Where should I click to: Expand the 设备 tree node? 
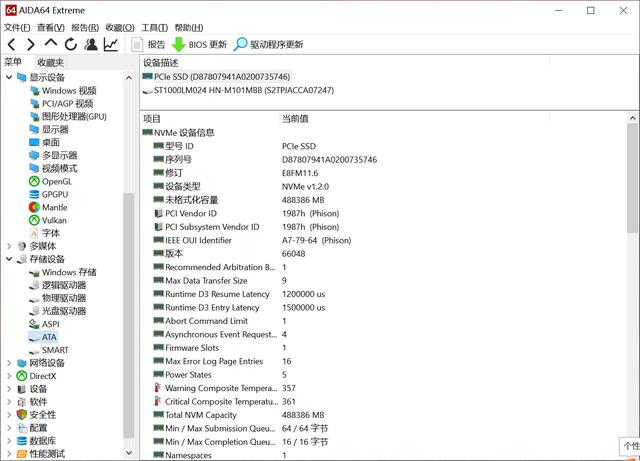[x=9, y=389]
